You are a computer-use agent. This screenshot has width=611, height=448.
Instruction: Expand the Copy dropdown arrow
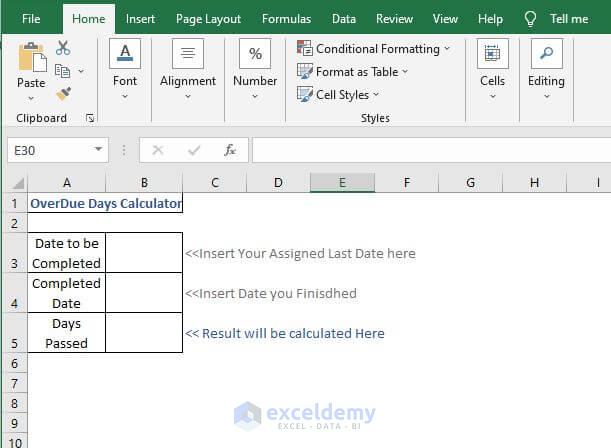(x=81, y=71)
